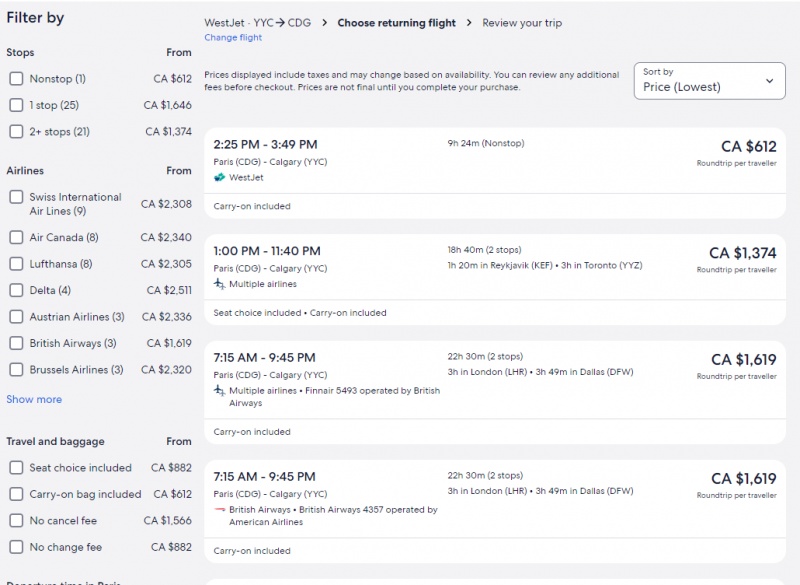This screenshot has height=585, width=800.
Task: Click the CA $1,566 price beside No cancel fee
Action: point(167,521)
